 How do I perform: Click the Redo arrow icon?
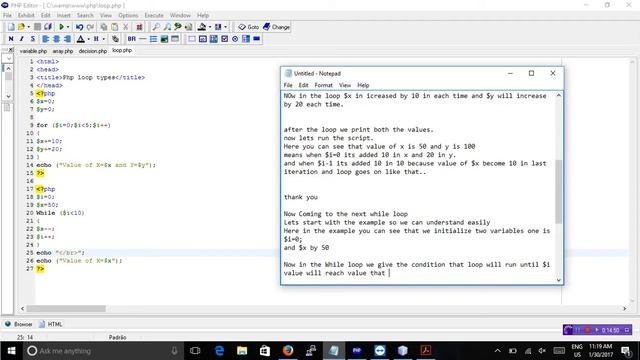[x=90, y=27]
